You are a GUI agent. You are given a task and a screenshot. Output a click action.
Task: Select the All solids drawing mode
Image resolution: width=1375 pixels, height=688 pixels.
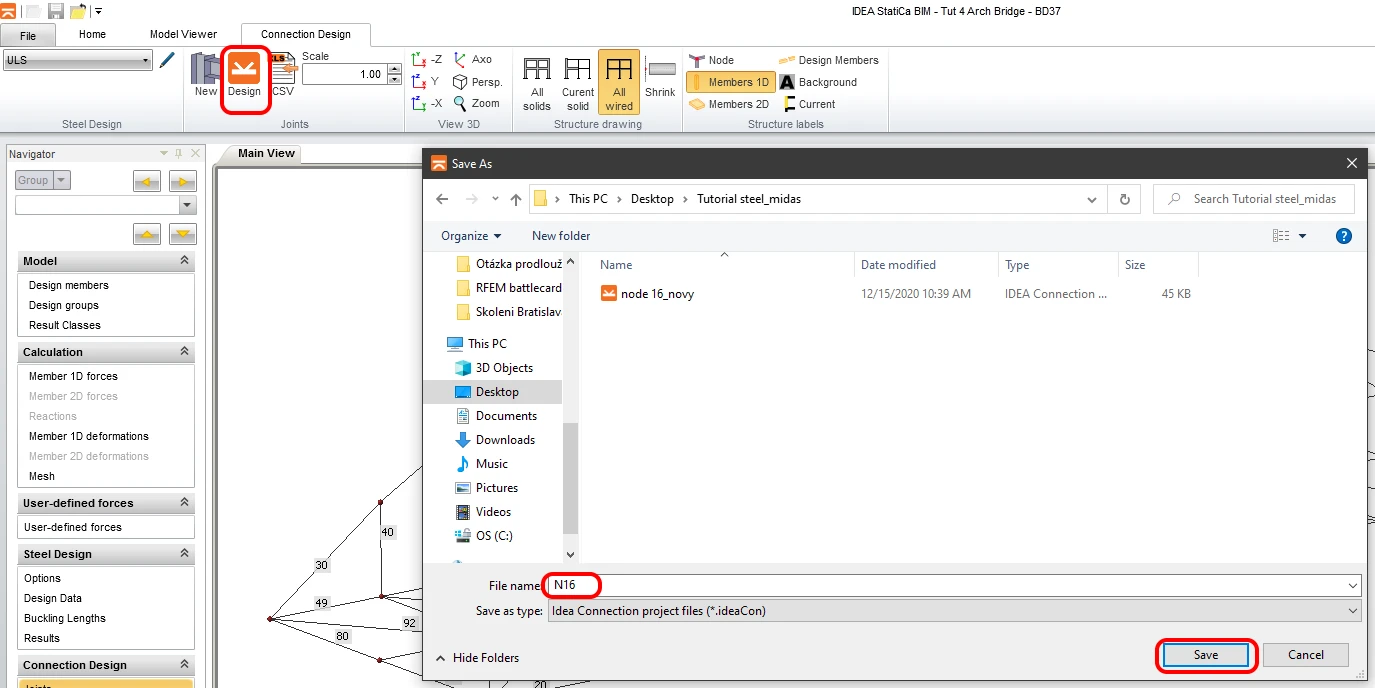(x=537, y=81)
